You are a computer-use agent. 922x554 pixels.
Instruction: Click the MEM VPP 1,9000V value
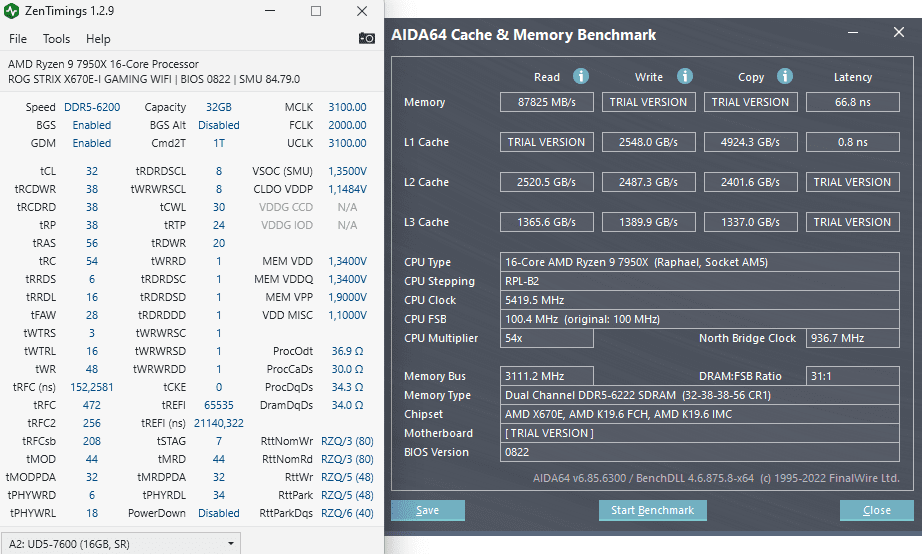[x=347, y=297]
